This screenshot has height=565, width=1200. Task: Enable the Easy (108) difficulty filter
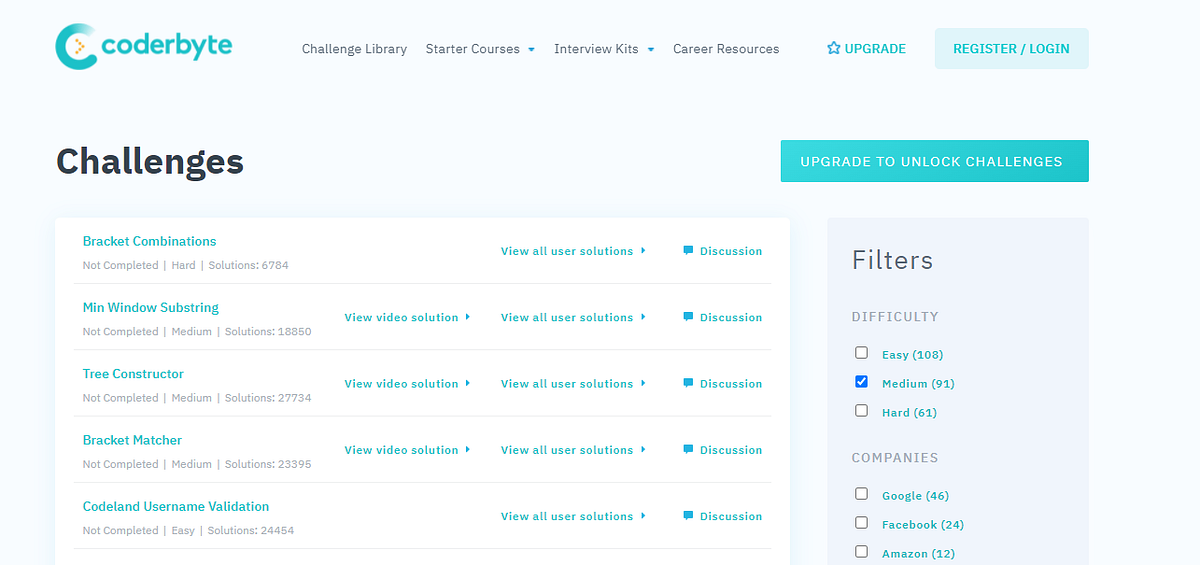pos(861,353)
